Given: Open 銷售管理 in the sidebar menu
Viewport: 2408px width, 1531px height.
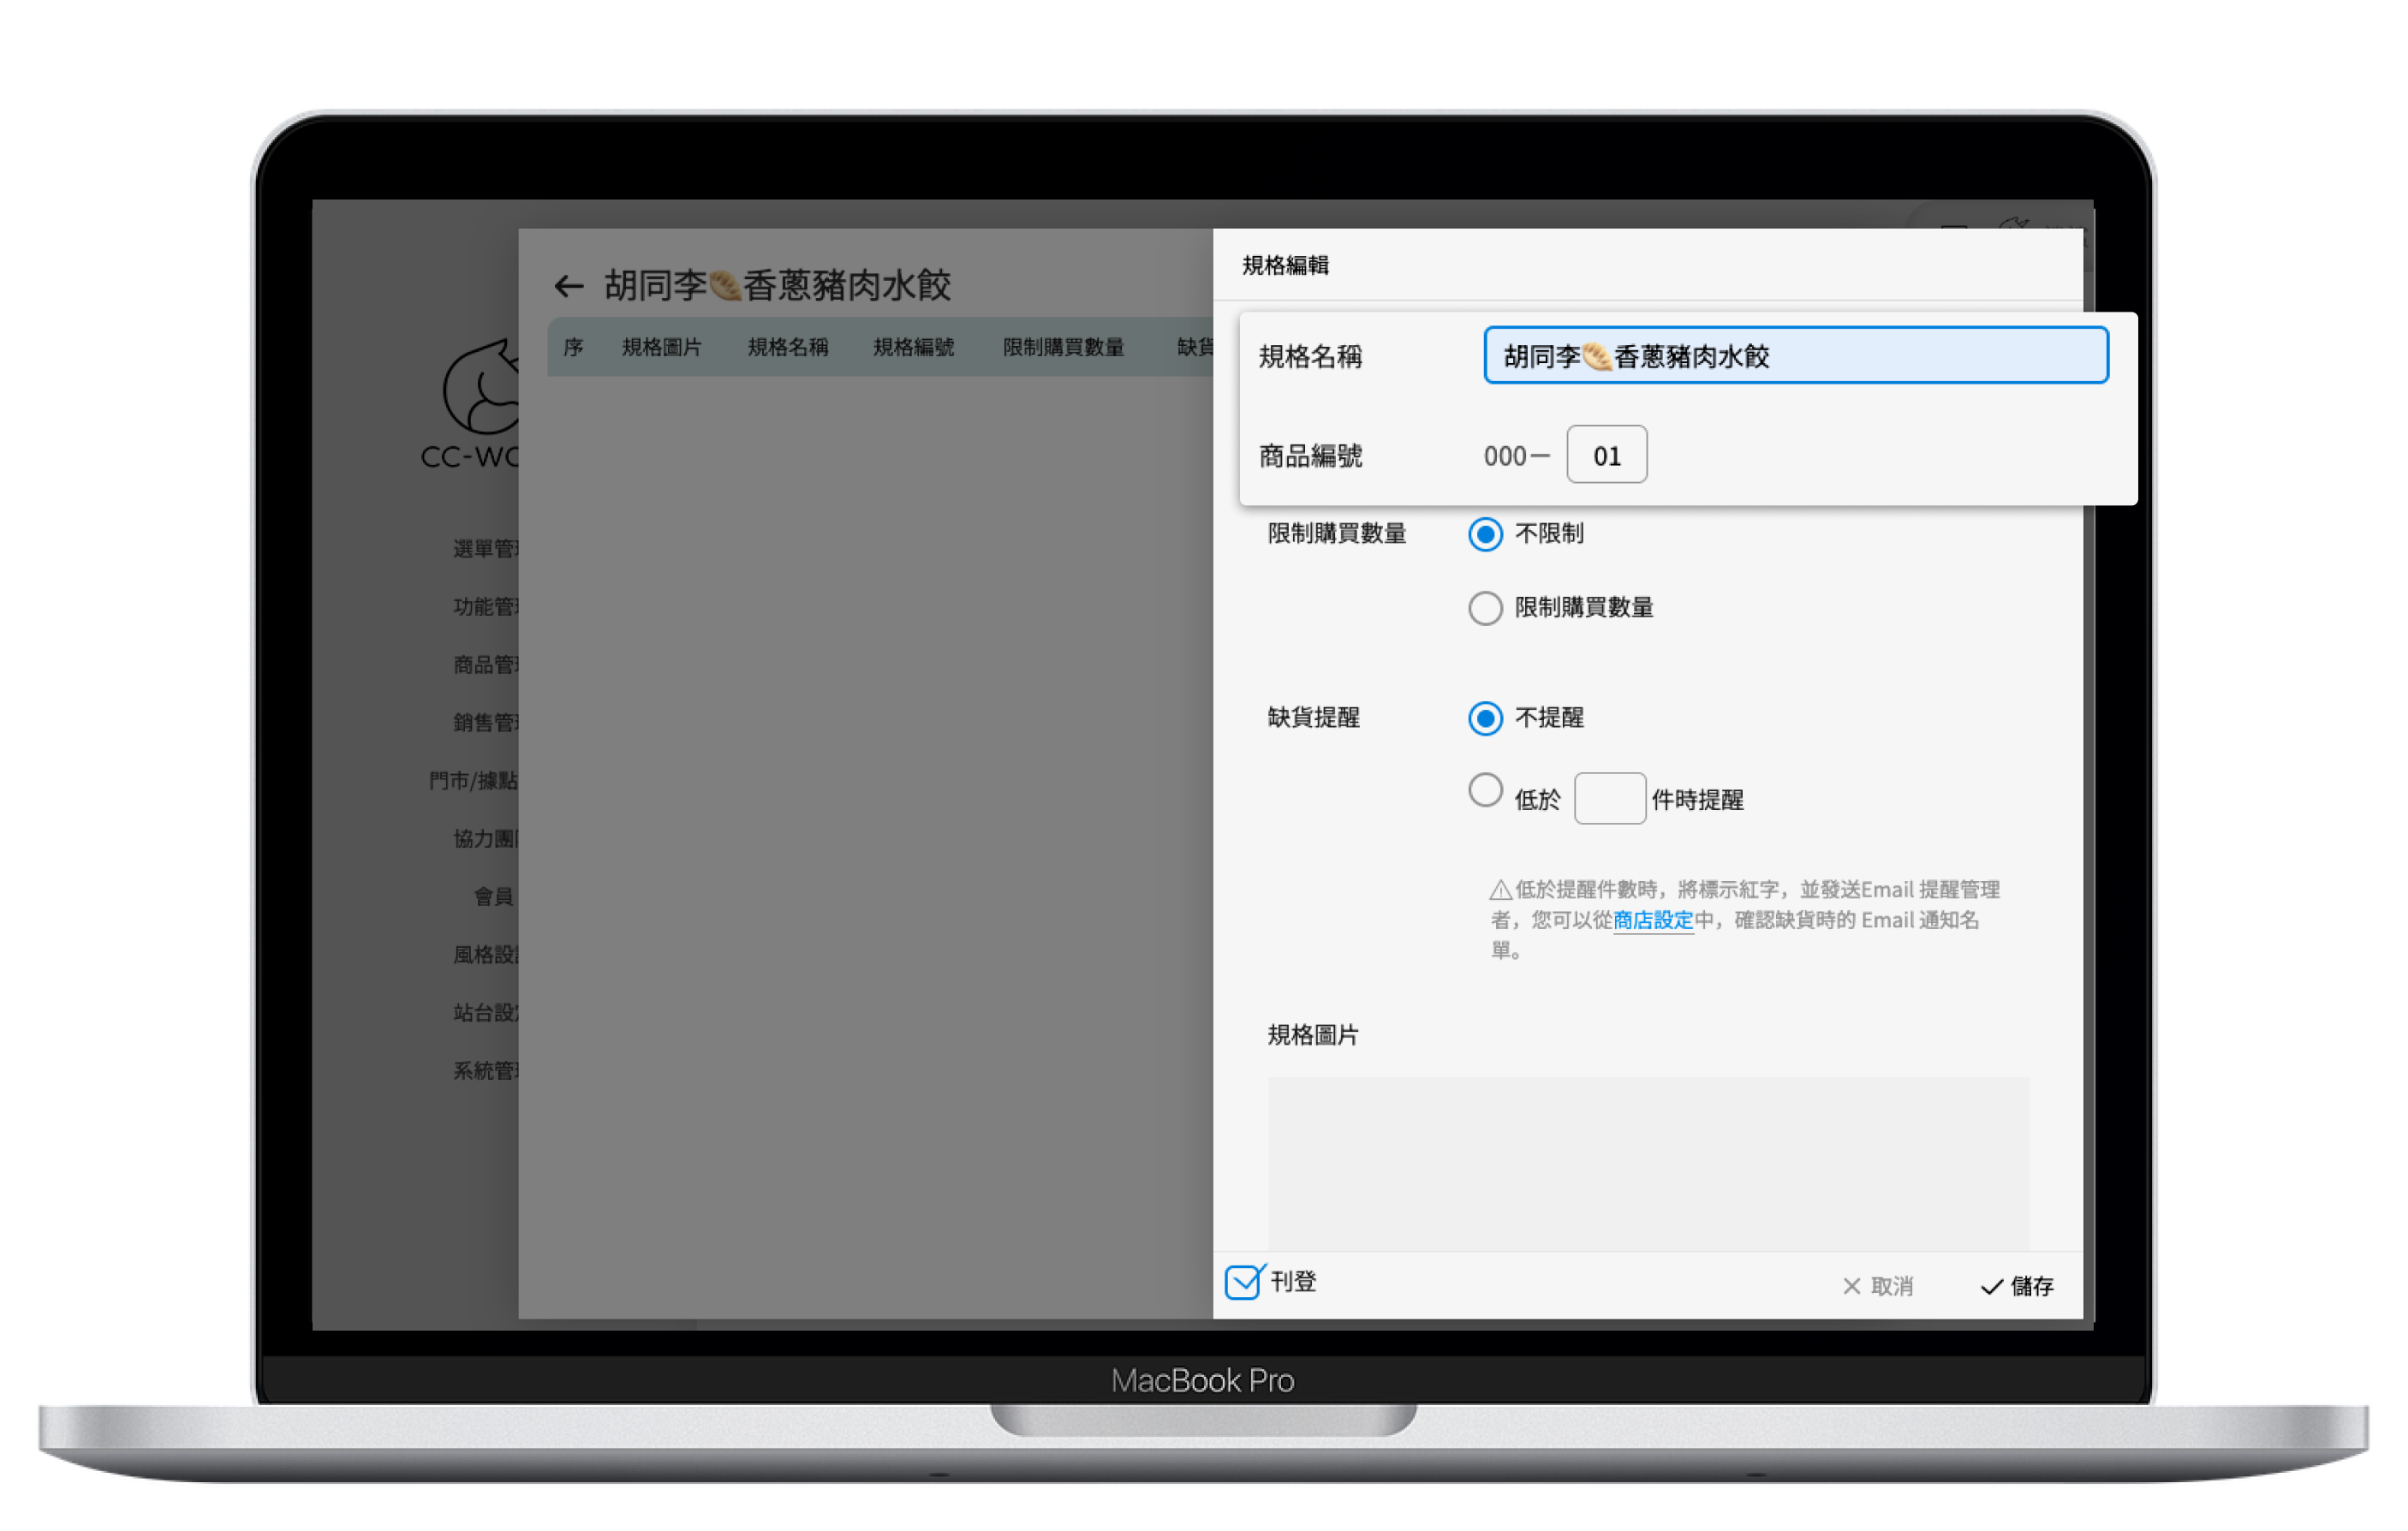Looking at the screenshot, I should click(x=486, y=723).
